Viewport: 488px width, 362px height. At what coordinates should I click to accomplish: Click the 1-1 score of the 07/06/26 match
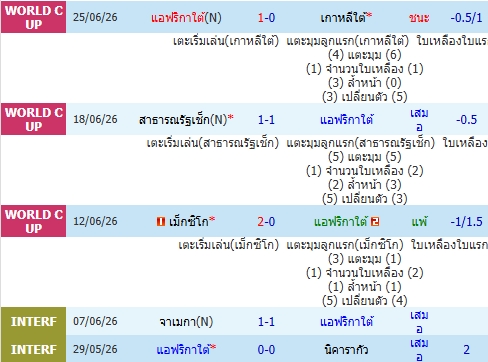[x=266, y=321]
